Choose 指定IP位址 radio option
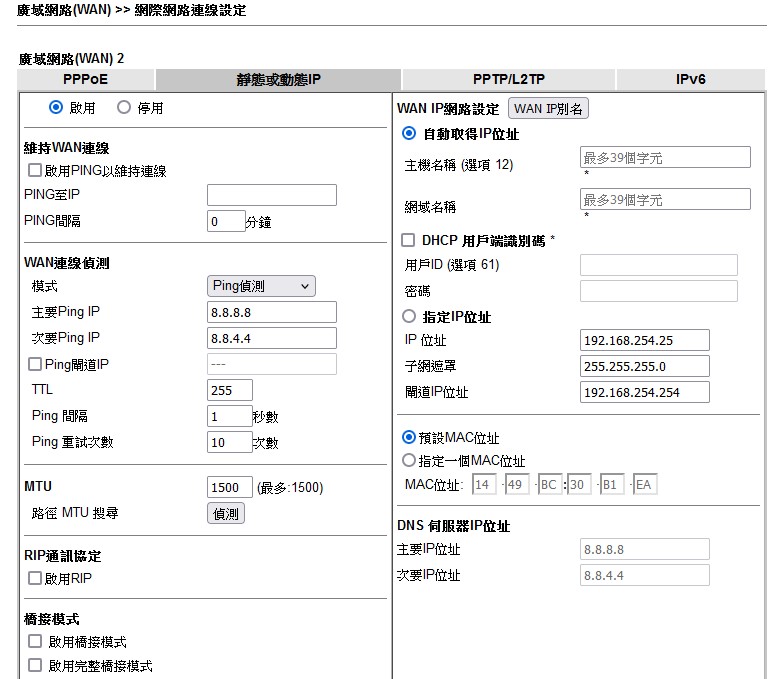The height and width of the screenshot is (679, 778). tap(408, 316)
